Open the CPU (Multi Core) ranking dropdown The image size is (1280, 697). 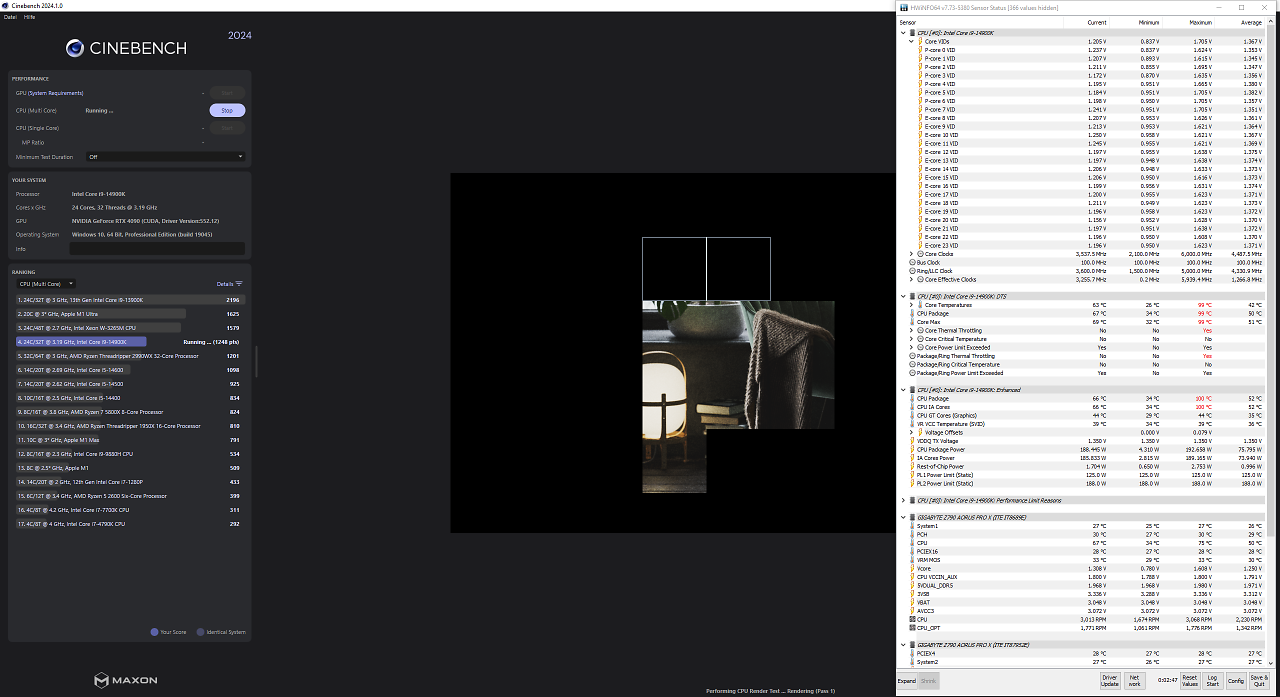[45, 283]
